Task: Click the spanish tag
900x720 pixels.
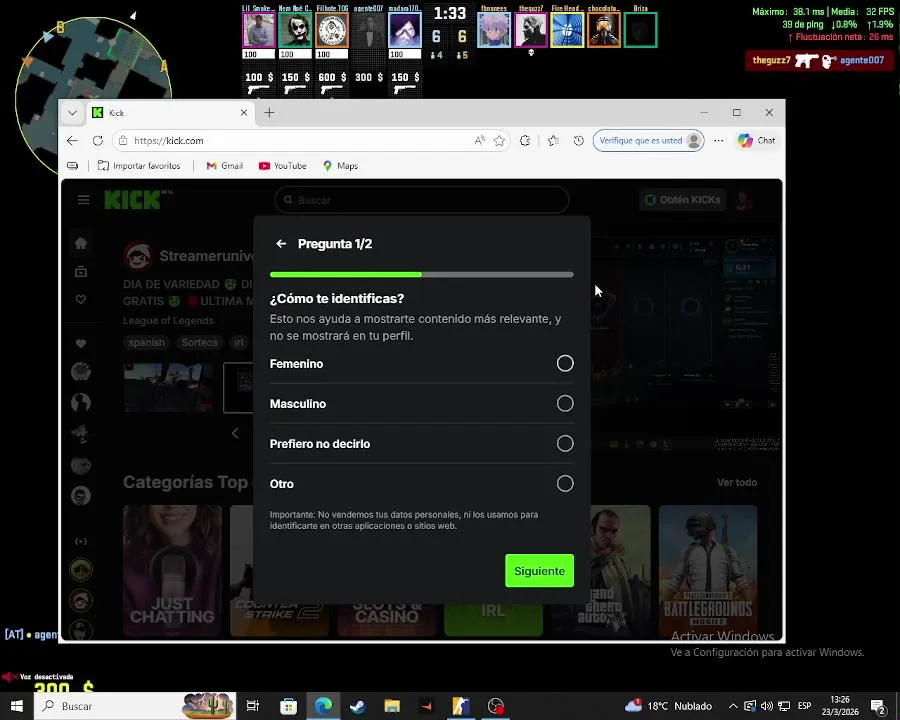Action: pyautogui.click(x=146, y=342)
